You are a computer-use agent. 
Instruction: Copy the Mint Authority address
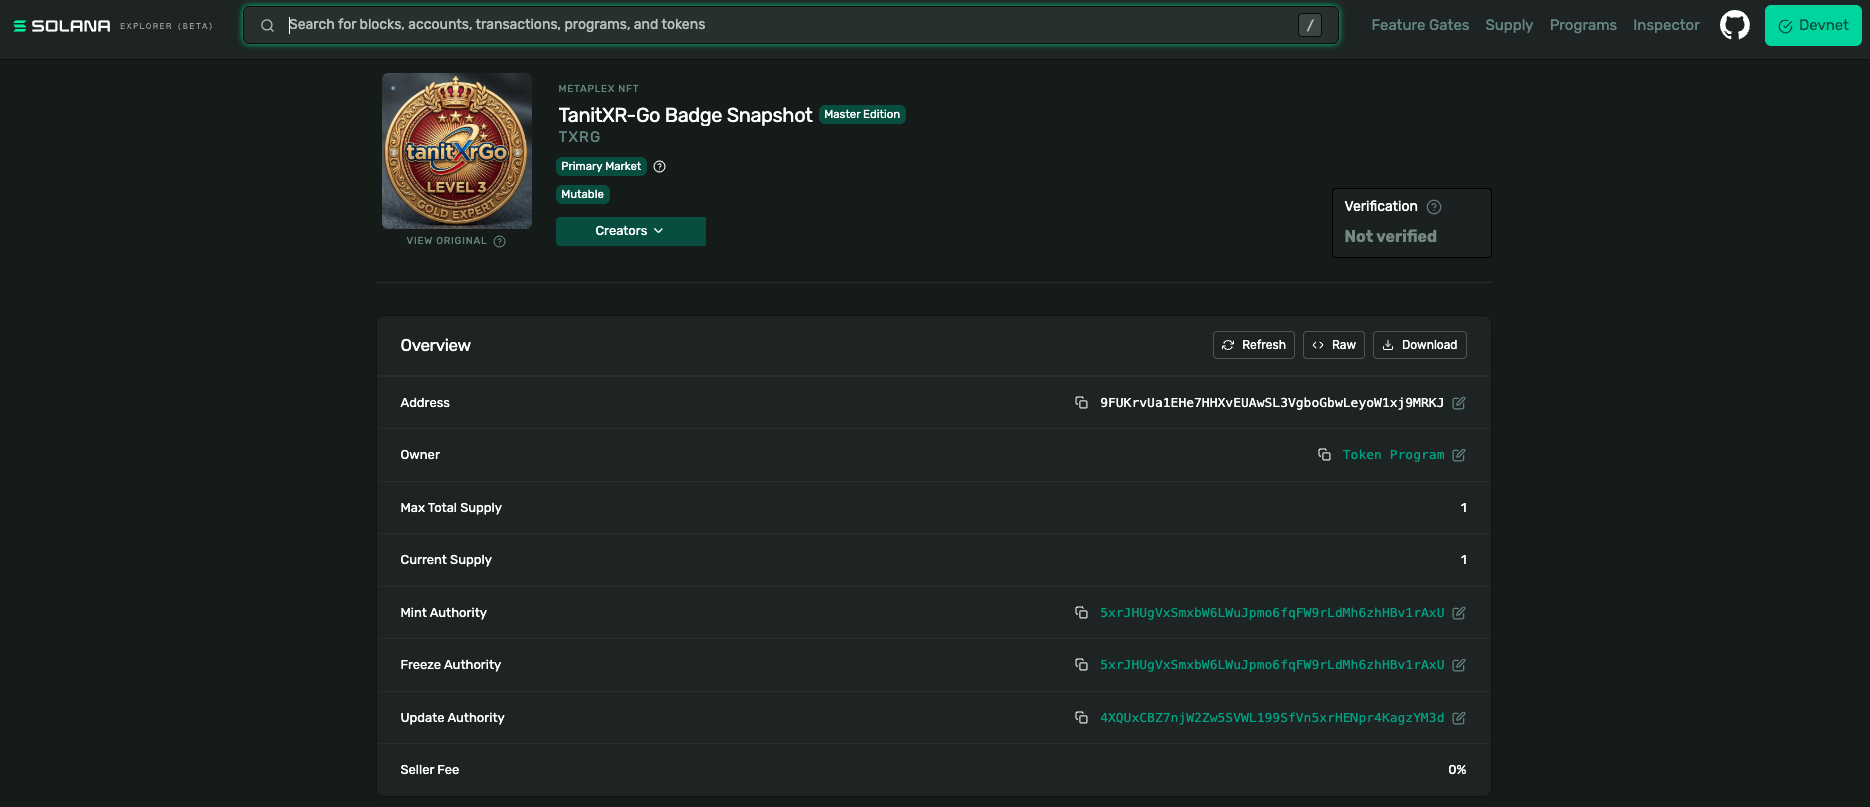click(1081, 613)
